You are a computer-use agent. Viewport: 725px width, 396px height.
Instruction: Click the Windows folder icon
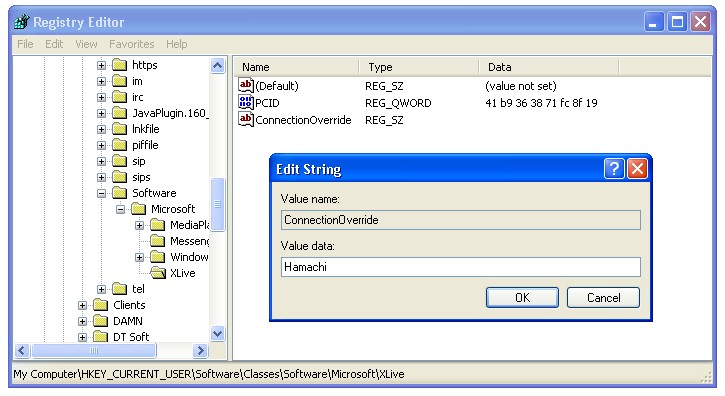[x=158, y=257]
